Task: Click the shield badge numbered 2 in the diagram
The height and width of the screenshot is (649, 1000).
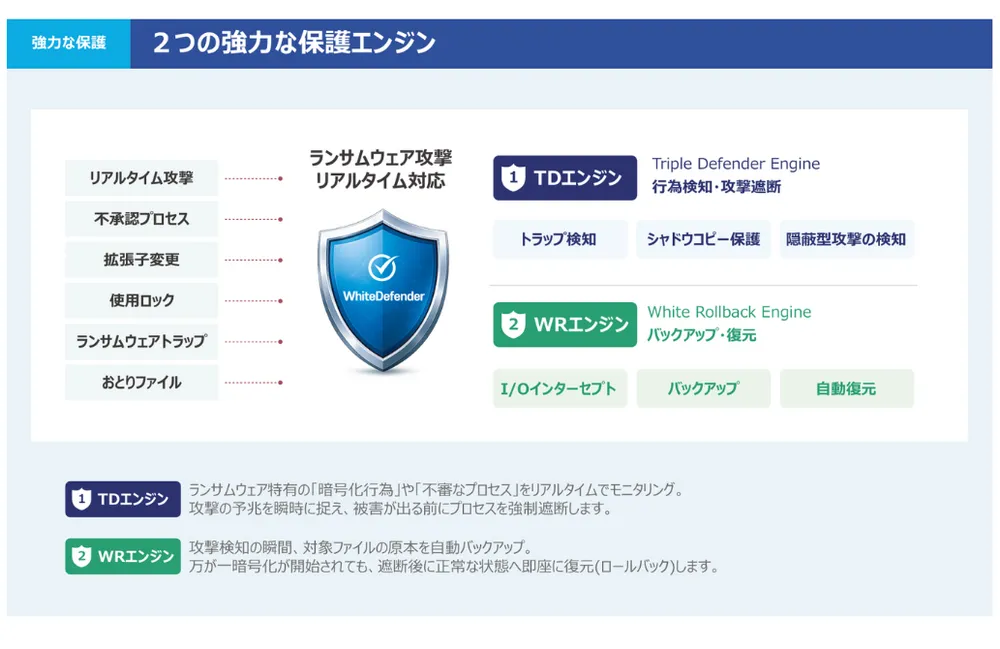Action: pos(513,324)
